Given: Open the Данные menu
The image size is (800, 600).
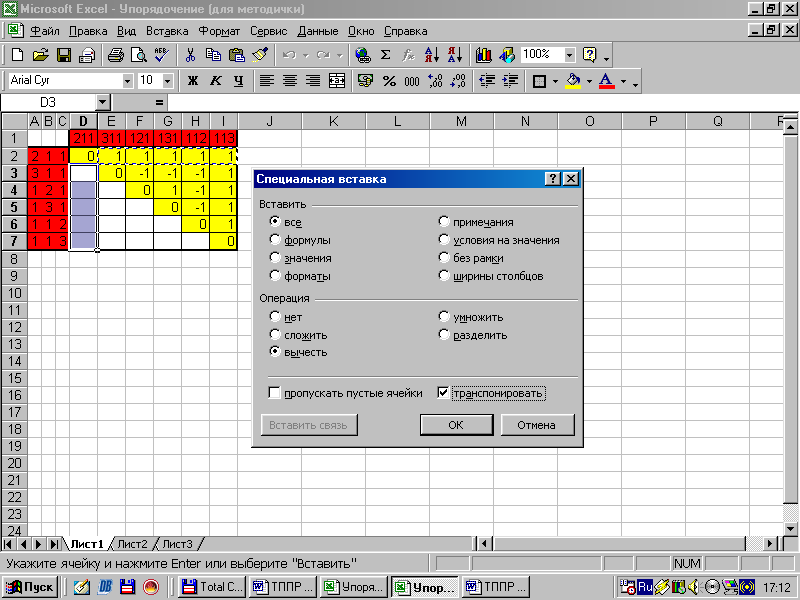Looking at the screenshot, I should tap(317, 31).
